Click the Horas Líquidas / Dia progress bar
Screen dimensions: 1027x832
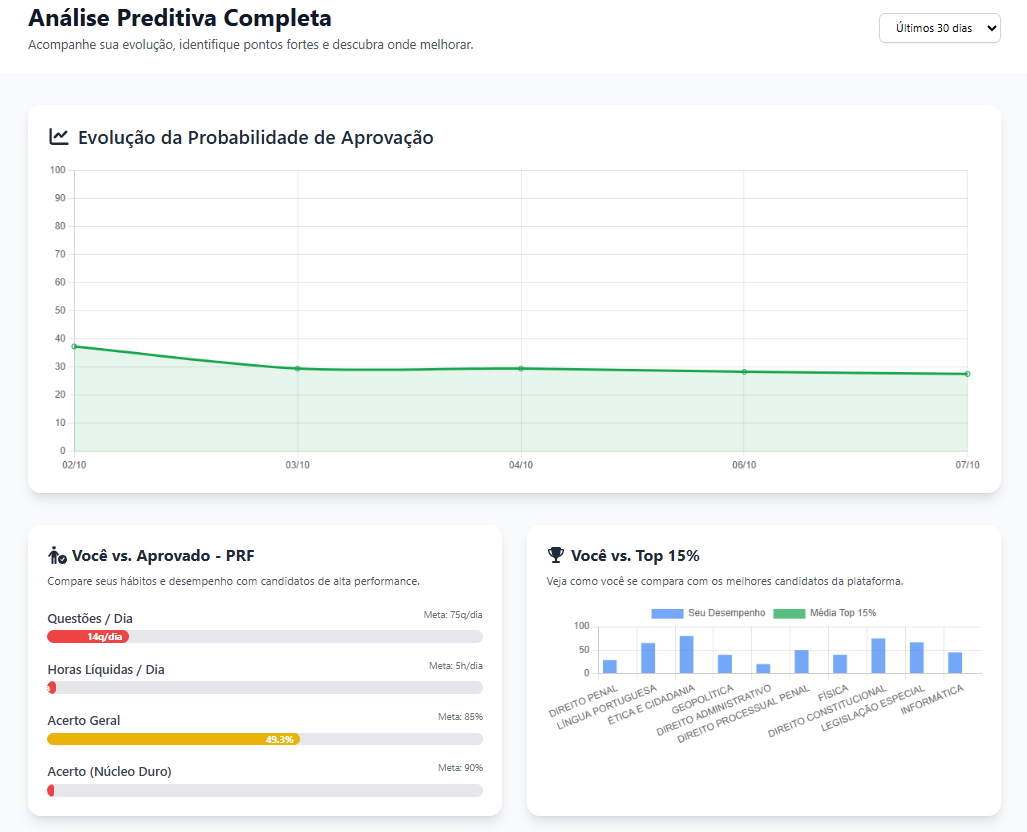pos(265,688)
